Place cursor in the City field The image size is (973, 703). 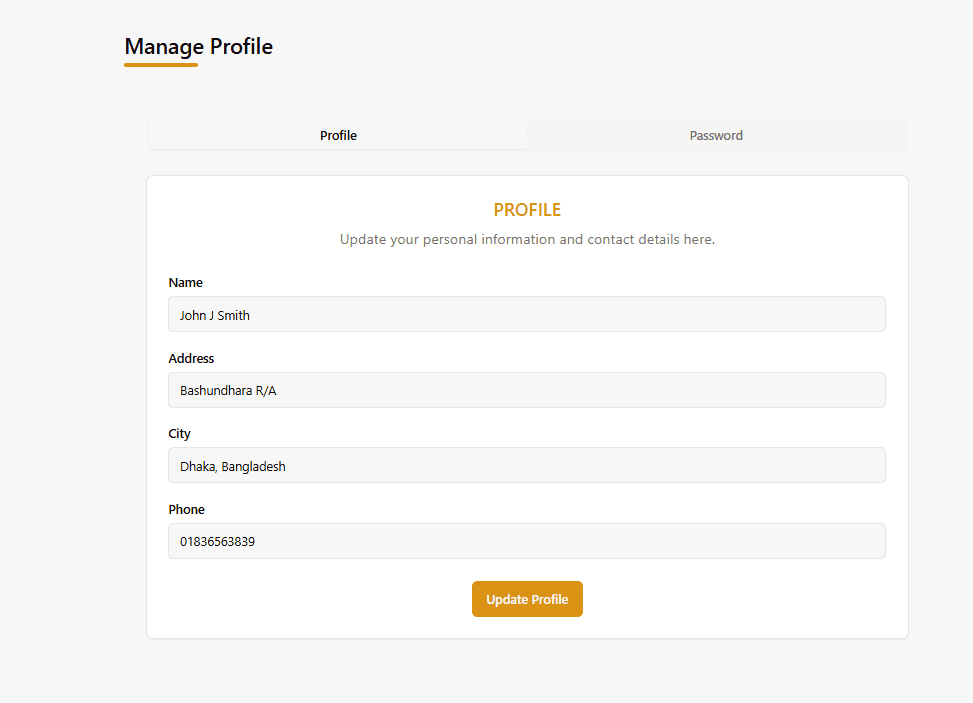tap(526, 465)
